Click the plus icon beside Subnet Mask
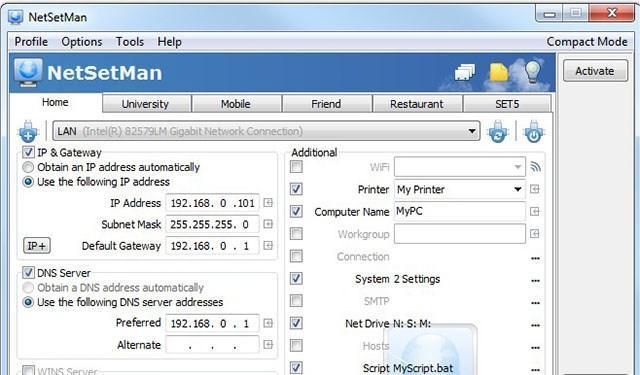Image resolution: width=640 pixels, height=375 pixels. 268,224
